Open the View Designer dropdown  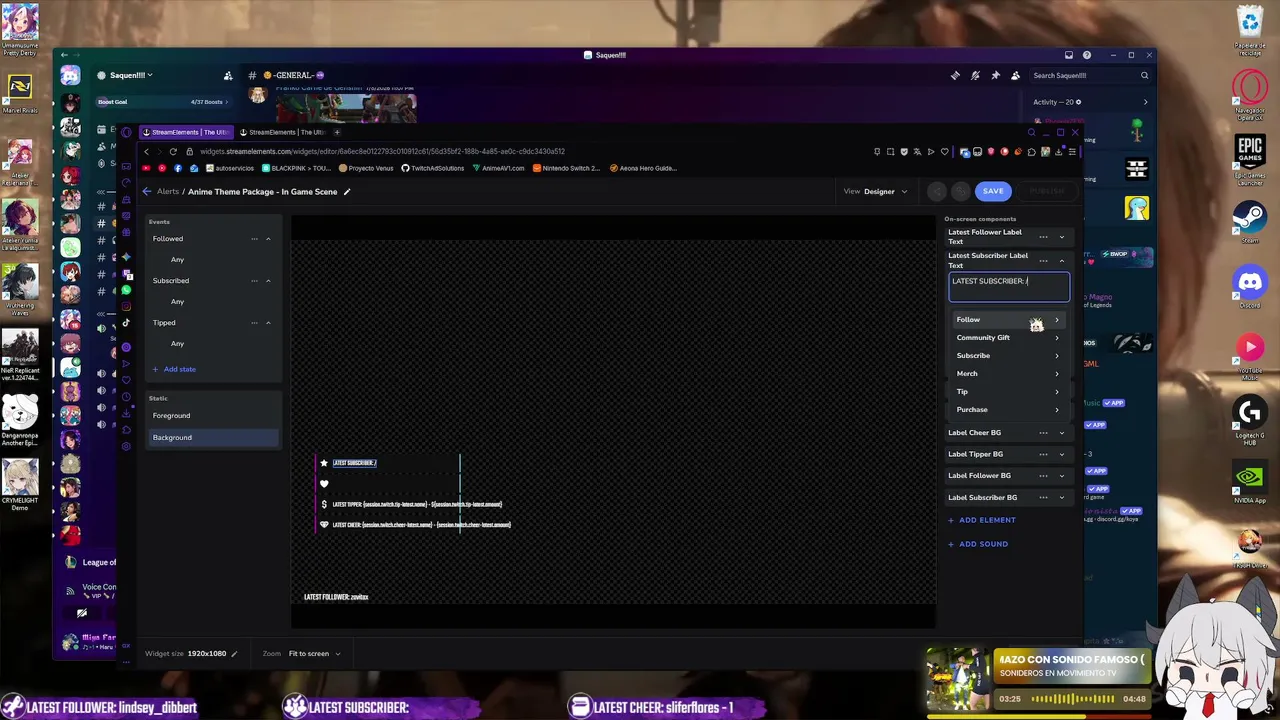[876, 191]
